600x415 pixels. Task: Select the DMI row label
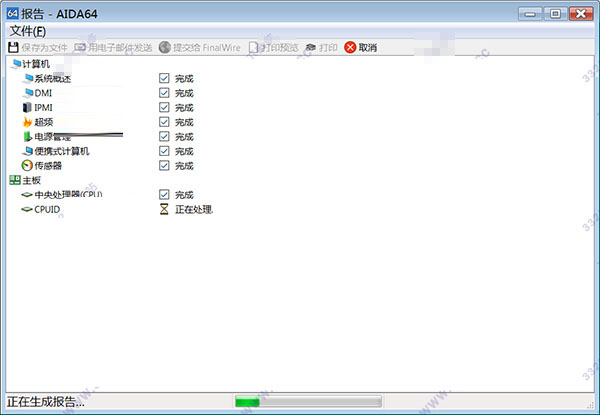click(43, 93)
